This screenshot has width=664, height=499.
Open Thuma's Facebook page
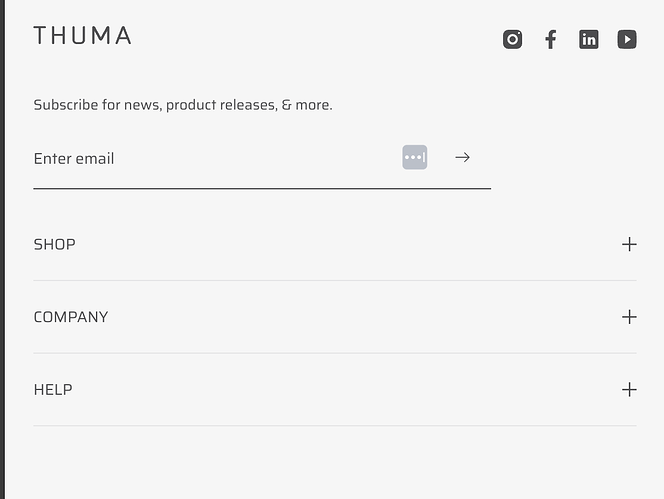(x=550, y=39)
